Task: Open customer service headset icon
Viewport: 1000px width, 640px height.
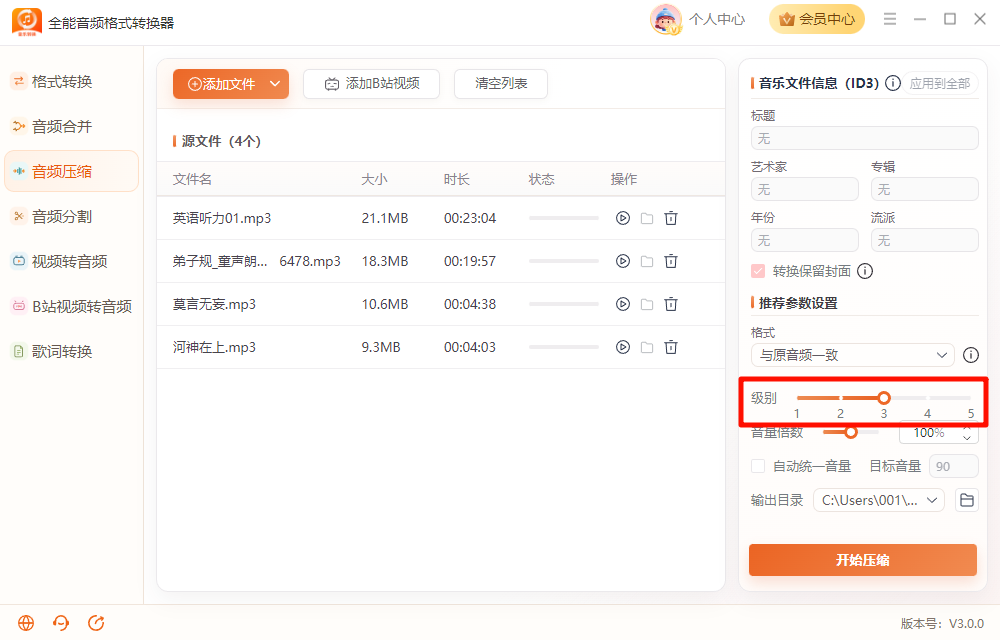Action: coord(61,623)
